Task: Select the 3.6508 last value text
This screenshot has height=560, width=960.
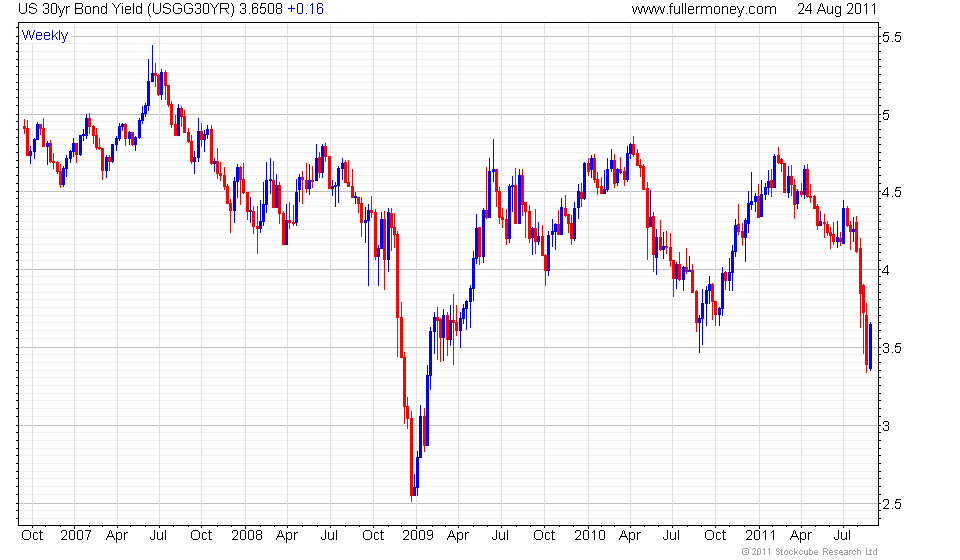Action: (x=261, y=9)
